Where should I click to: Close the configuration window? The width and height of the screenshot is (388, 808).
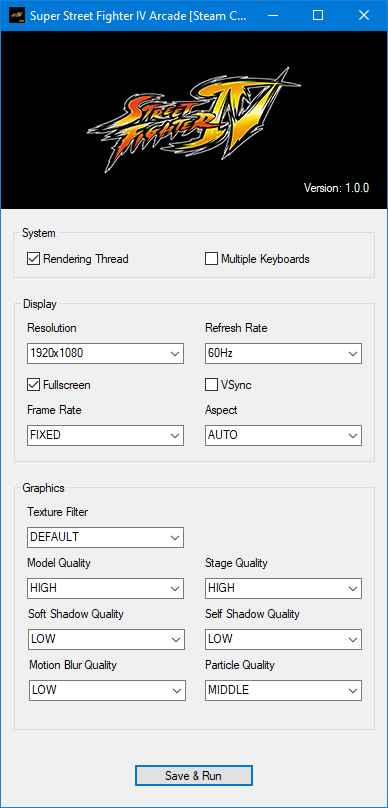(x=364, y=15)
